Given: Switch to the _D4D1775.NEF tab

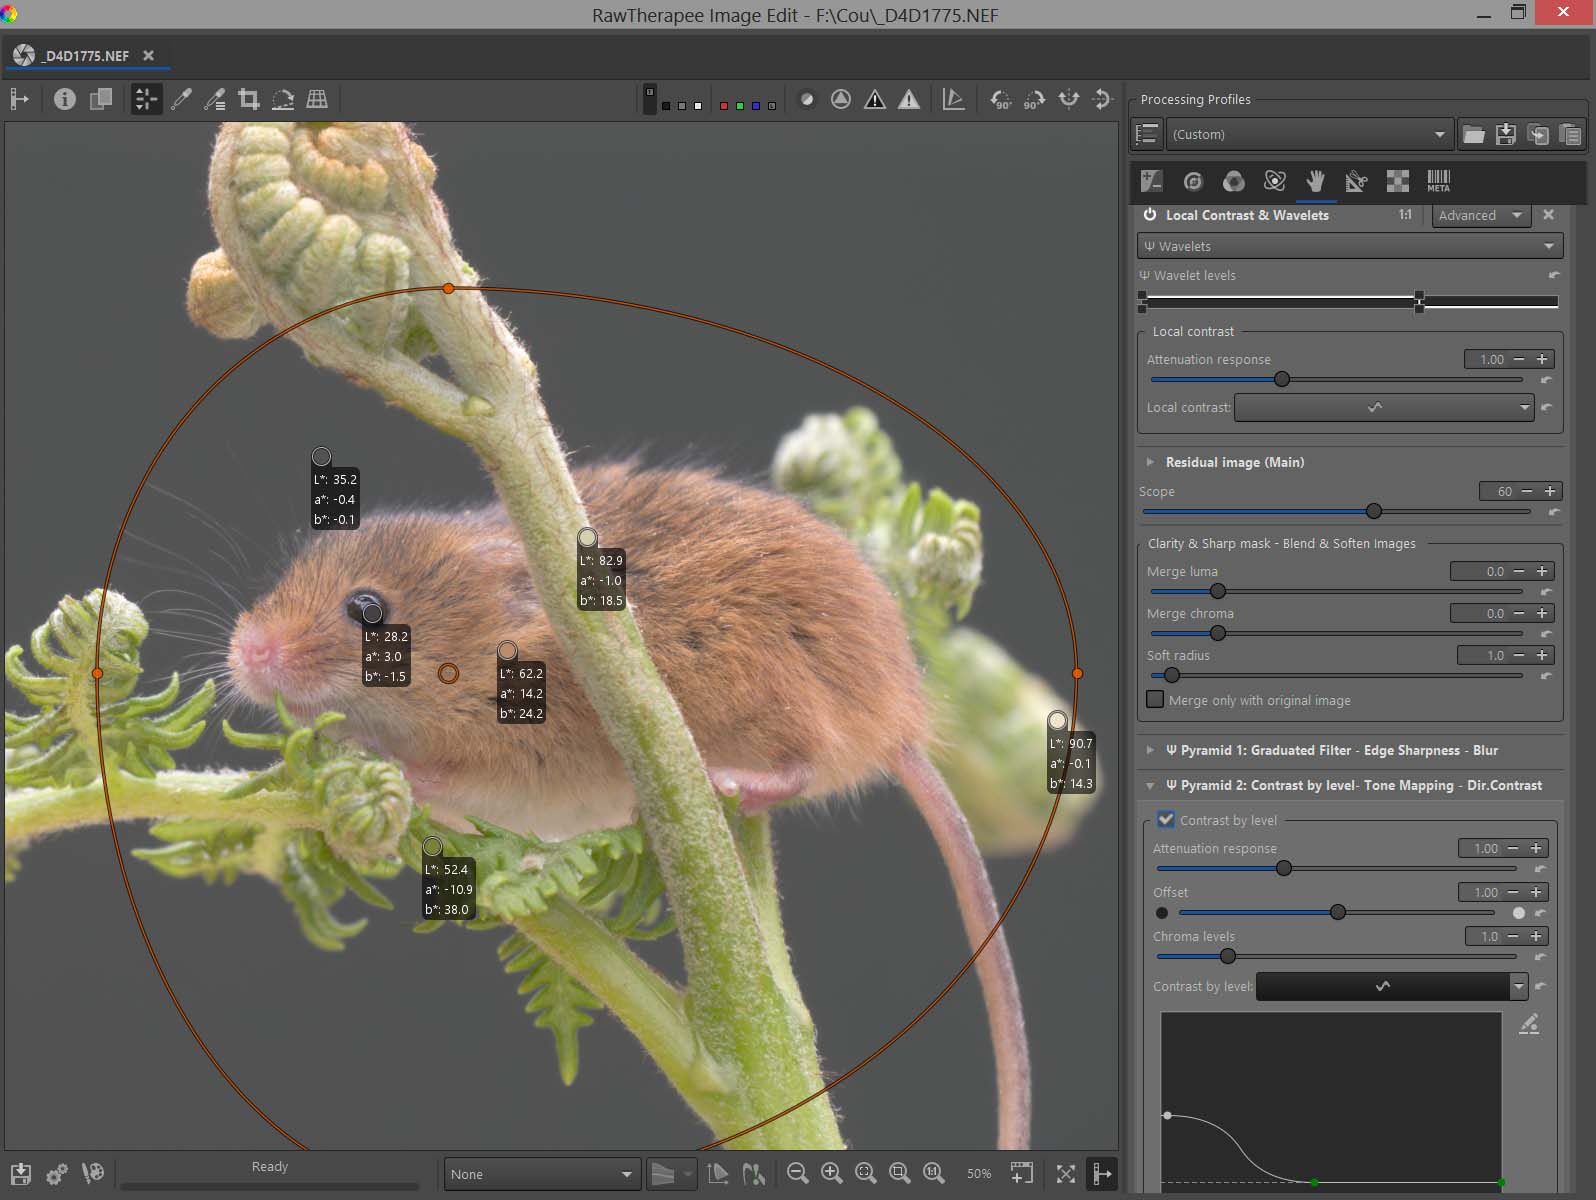Looking at the screenshot, I should point(86,56).
